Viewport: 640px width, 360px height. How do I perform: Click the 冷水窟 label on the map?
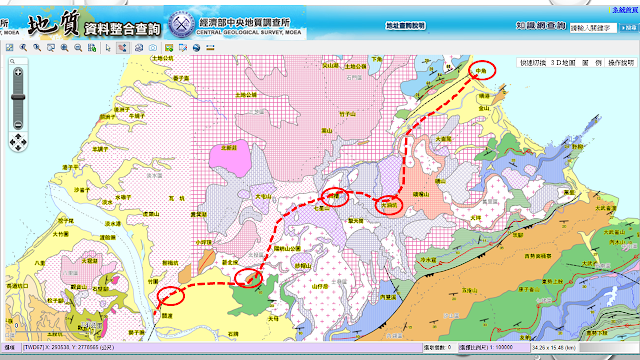pos(428,260)
